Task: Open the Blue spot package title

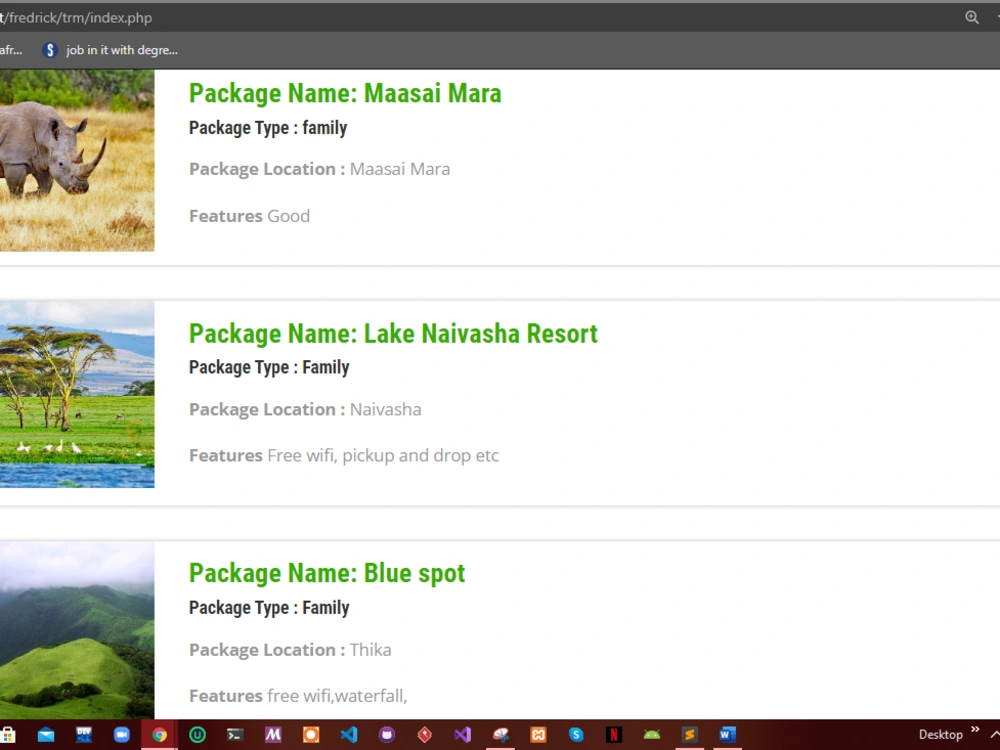Action: (327, 573)
